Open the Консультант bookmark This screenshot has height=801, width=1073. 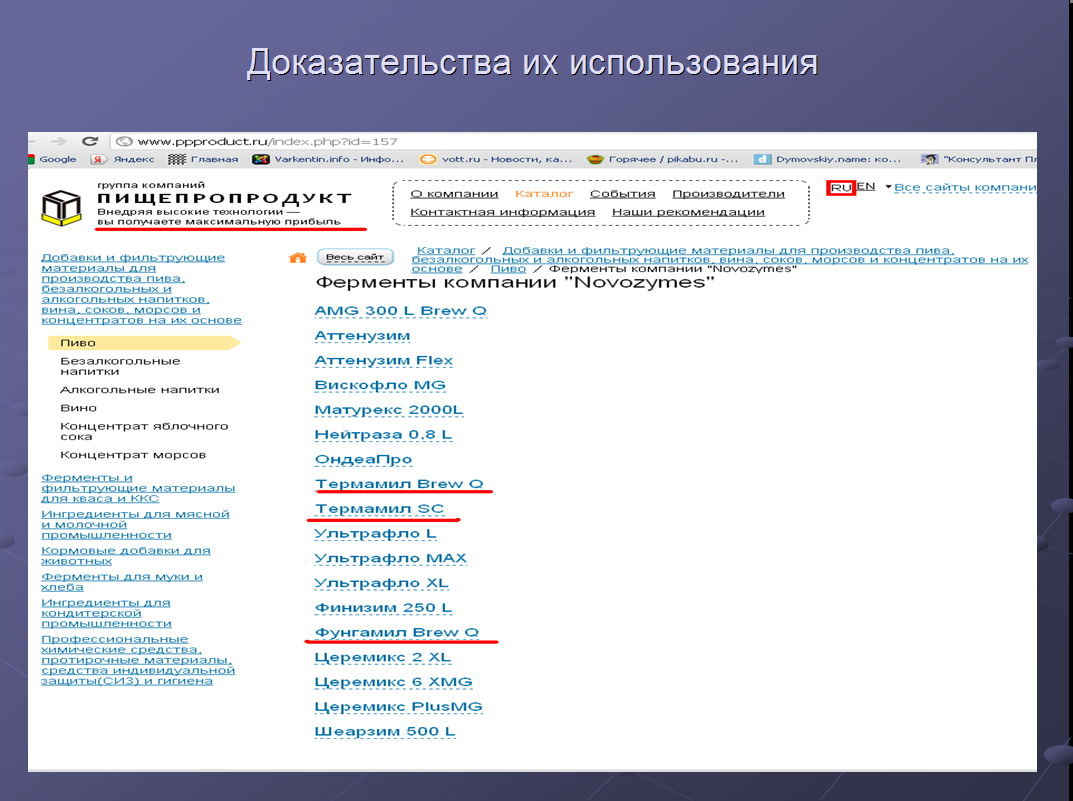tap(979, 159)
